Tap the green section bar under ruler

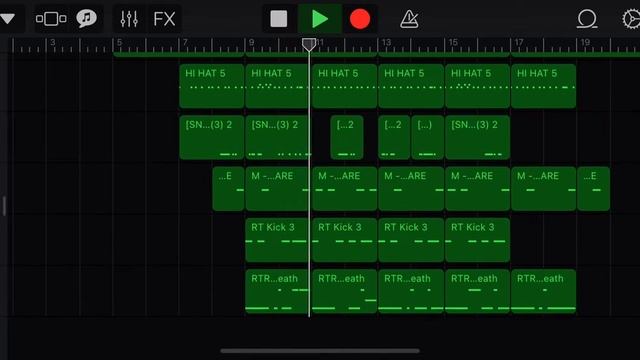(x=376, y=54)
